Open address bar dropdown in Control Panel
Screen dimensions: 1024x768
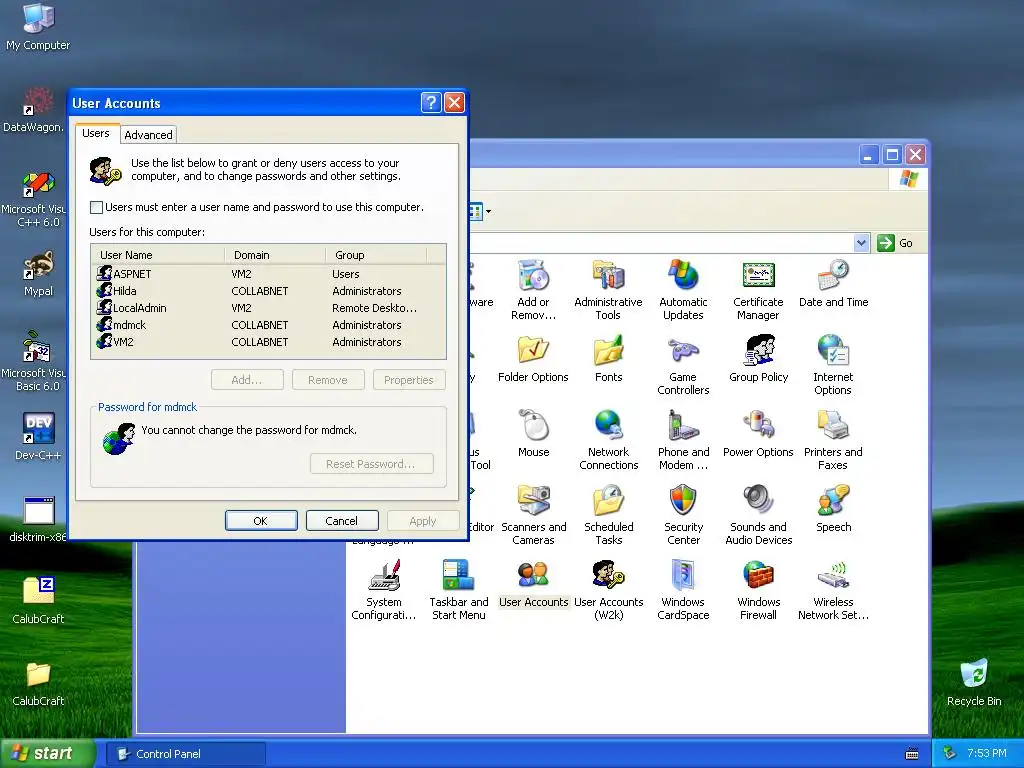point(861,243)
